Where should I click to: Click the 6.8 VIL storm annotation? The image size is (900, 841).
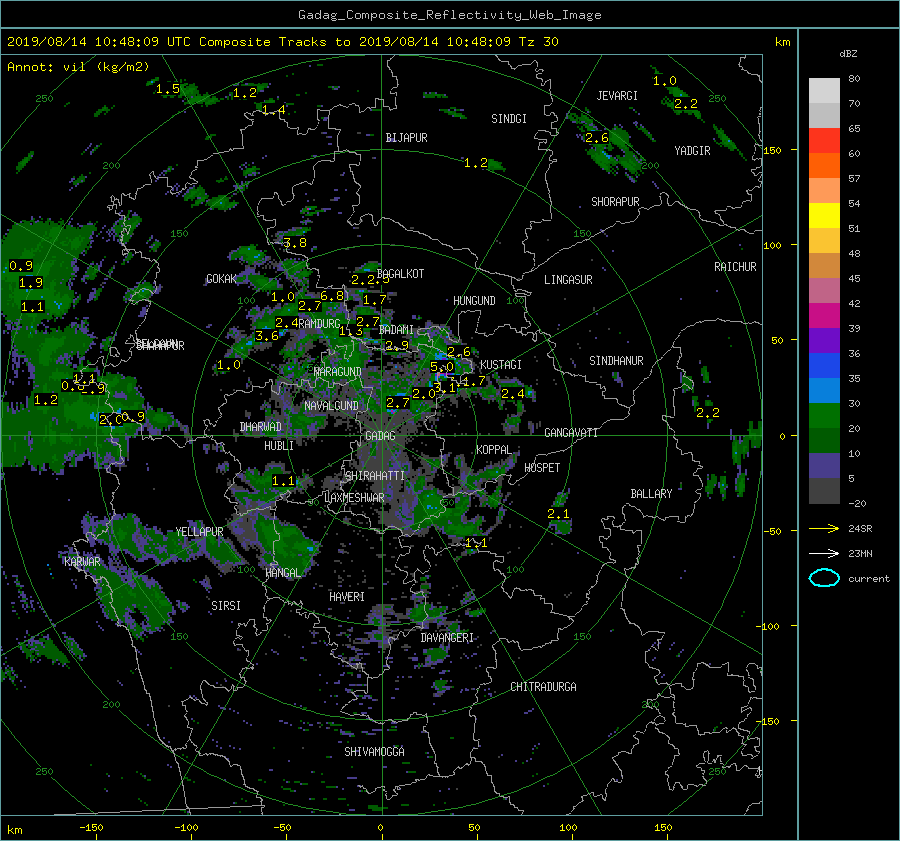332,296
